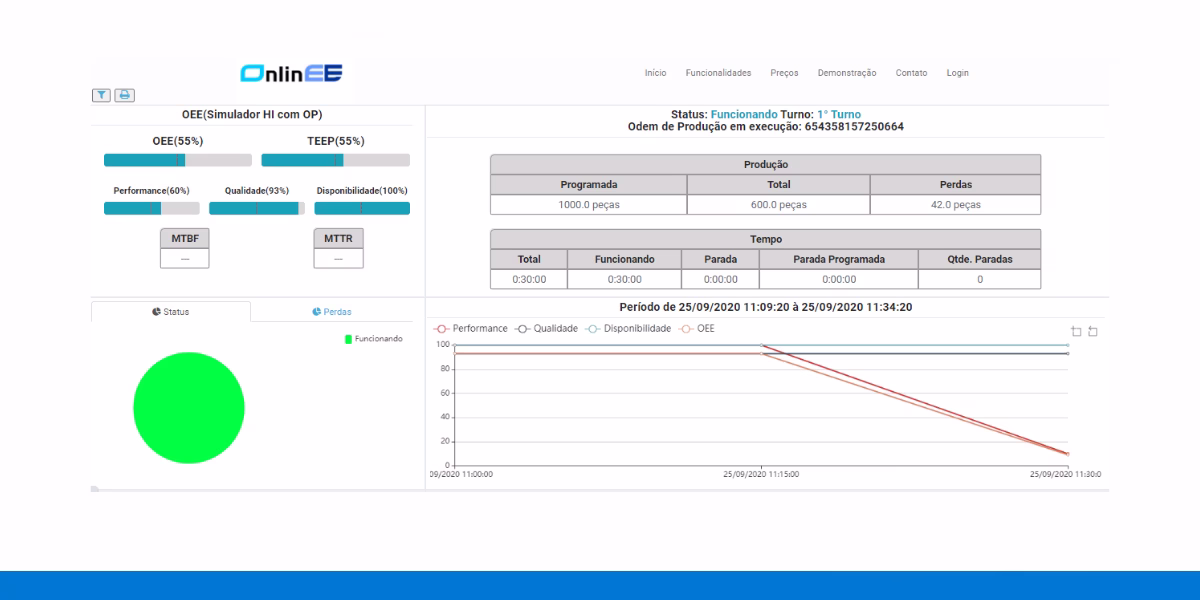Image resolution: width=1200 pixels, height=600 pixels.
Task: Click the filter funnel icon button
Action: point(102,95)
